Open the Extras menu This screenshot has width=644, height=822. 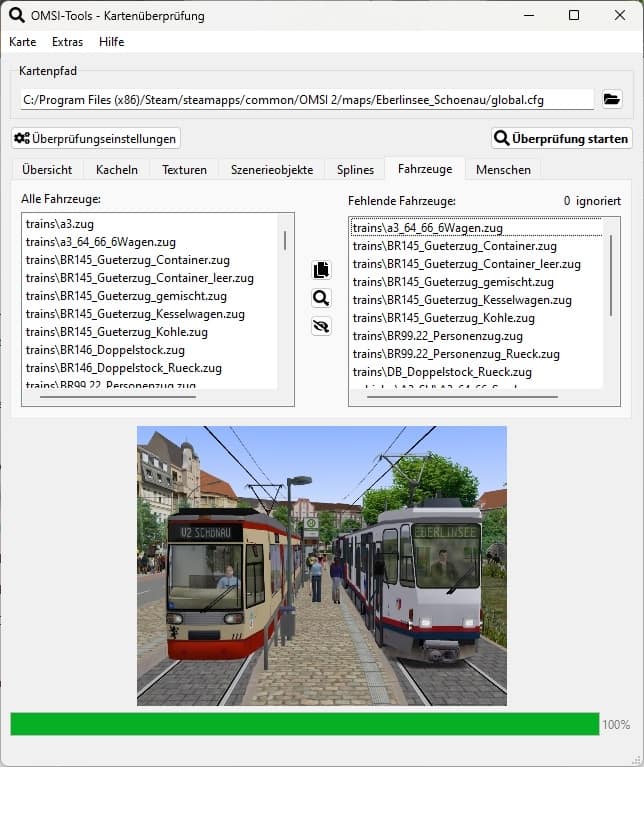(67, 42)
